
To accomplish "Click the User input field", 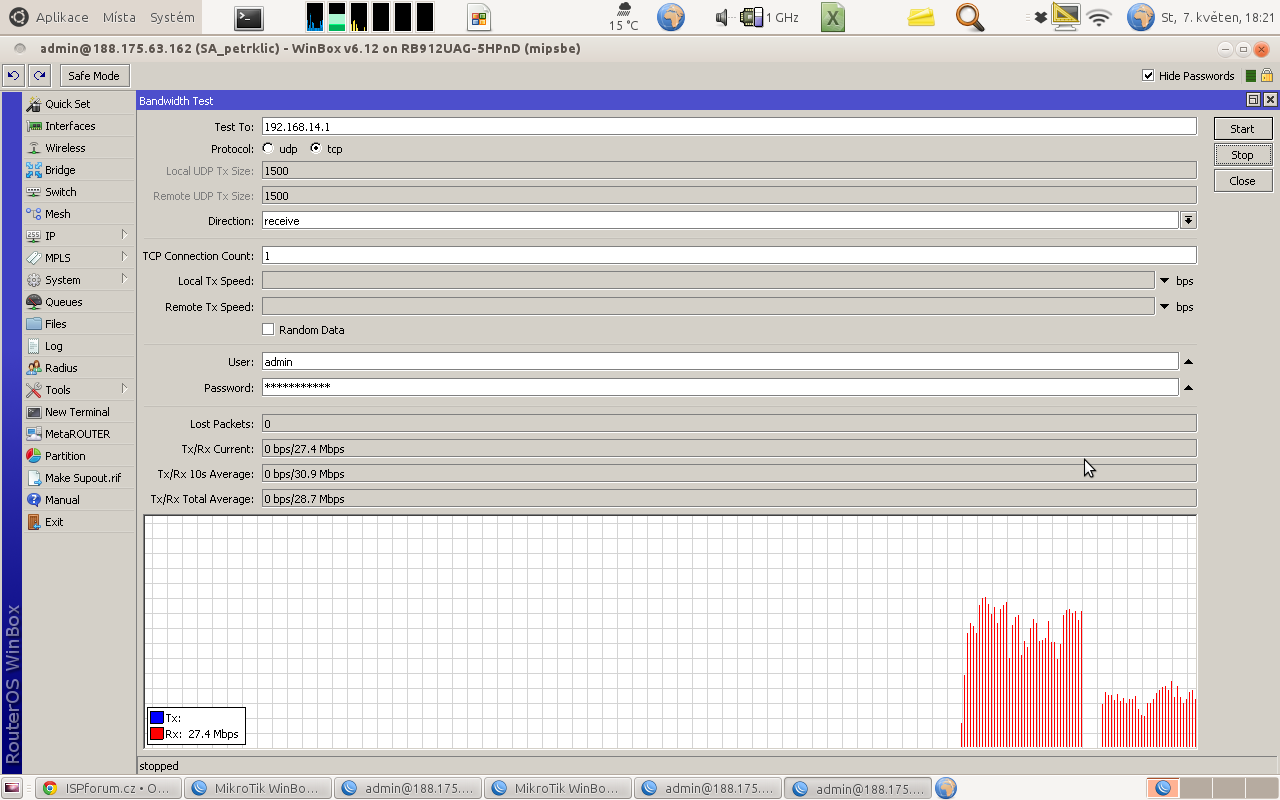I will [720, 361].
